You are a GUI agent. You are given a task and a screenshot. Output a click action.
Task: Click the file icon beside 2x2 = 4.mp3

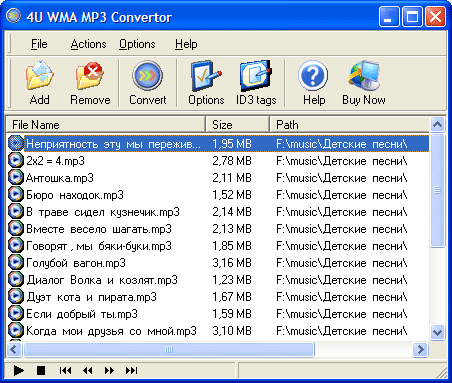click(15, 160)
